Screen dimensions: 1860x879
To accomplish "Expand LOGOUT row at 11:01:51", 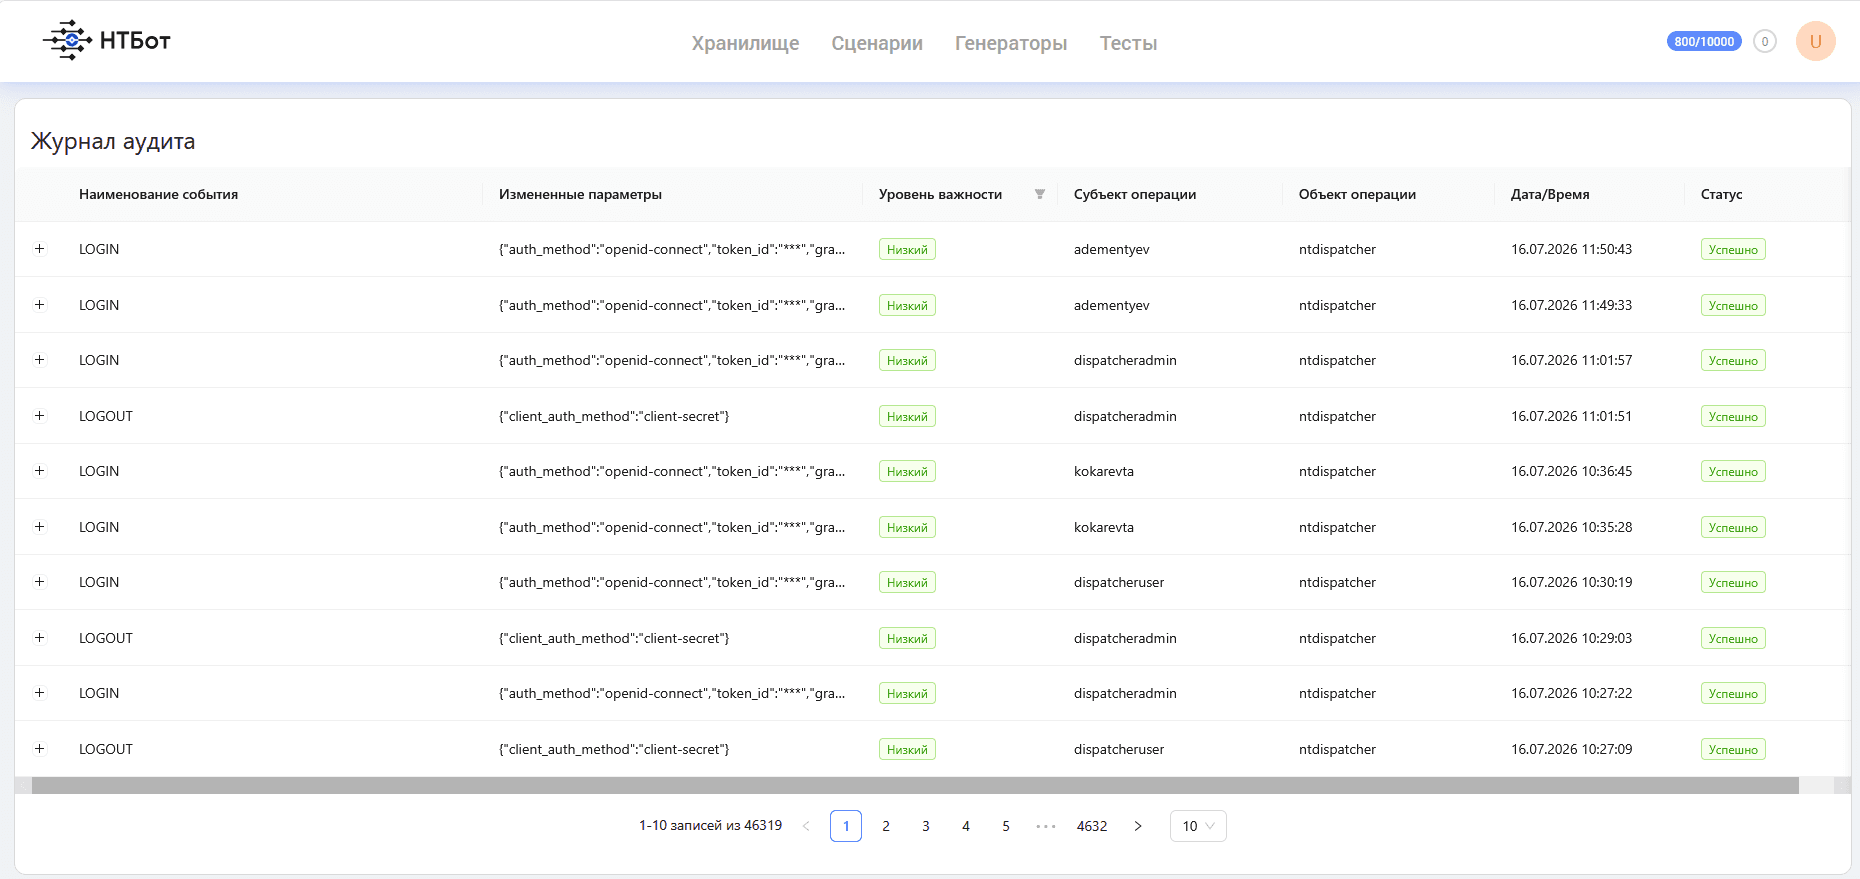I will [x=40, y=416].
